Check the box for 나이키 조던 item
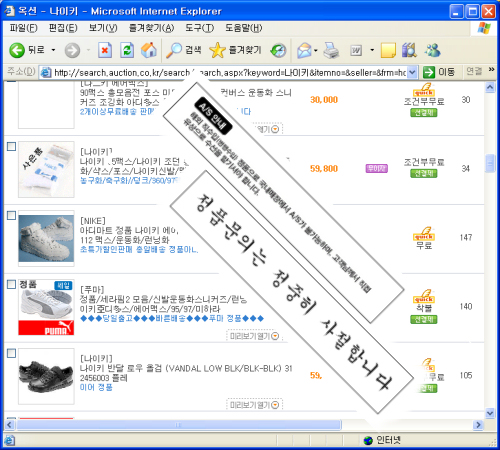 (11, 146)
